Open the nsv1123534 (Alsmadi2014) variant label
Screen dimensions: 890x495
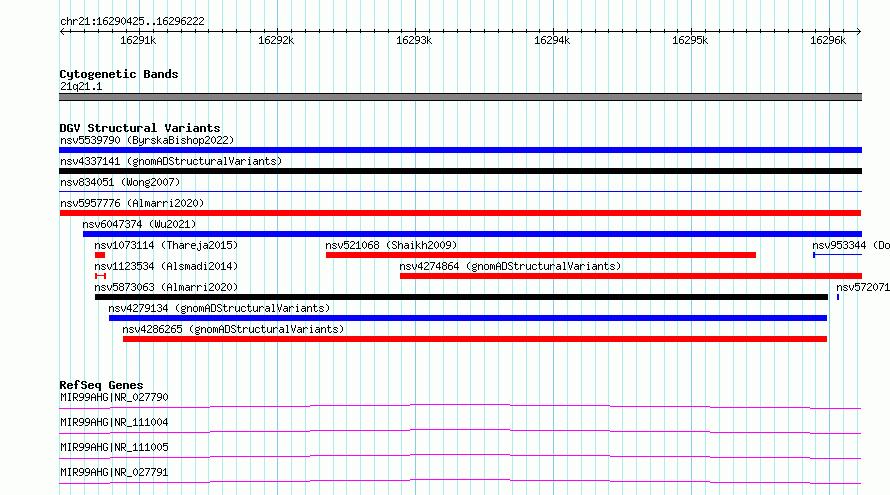click(x=166, y=266)
